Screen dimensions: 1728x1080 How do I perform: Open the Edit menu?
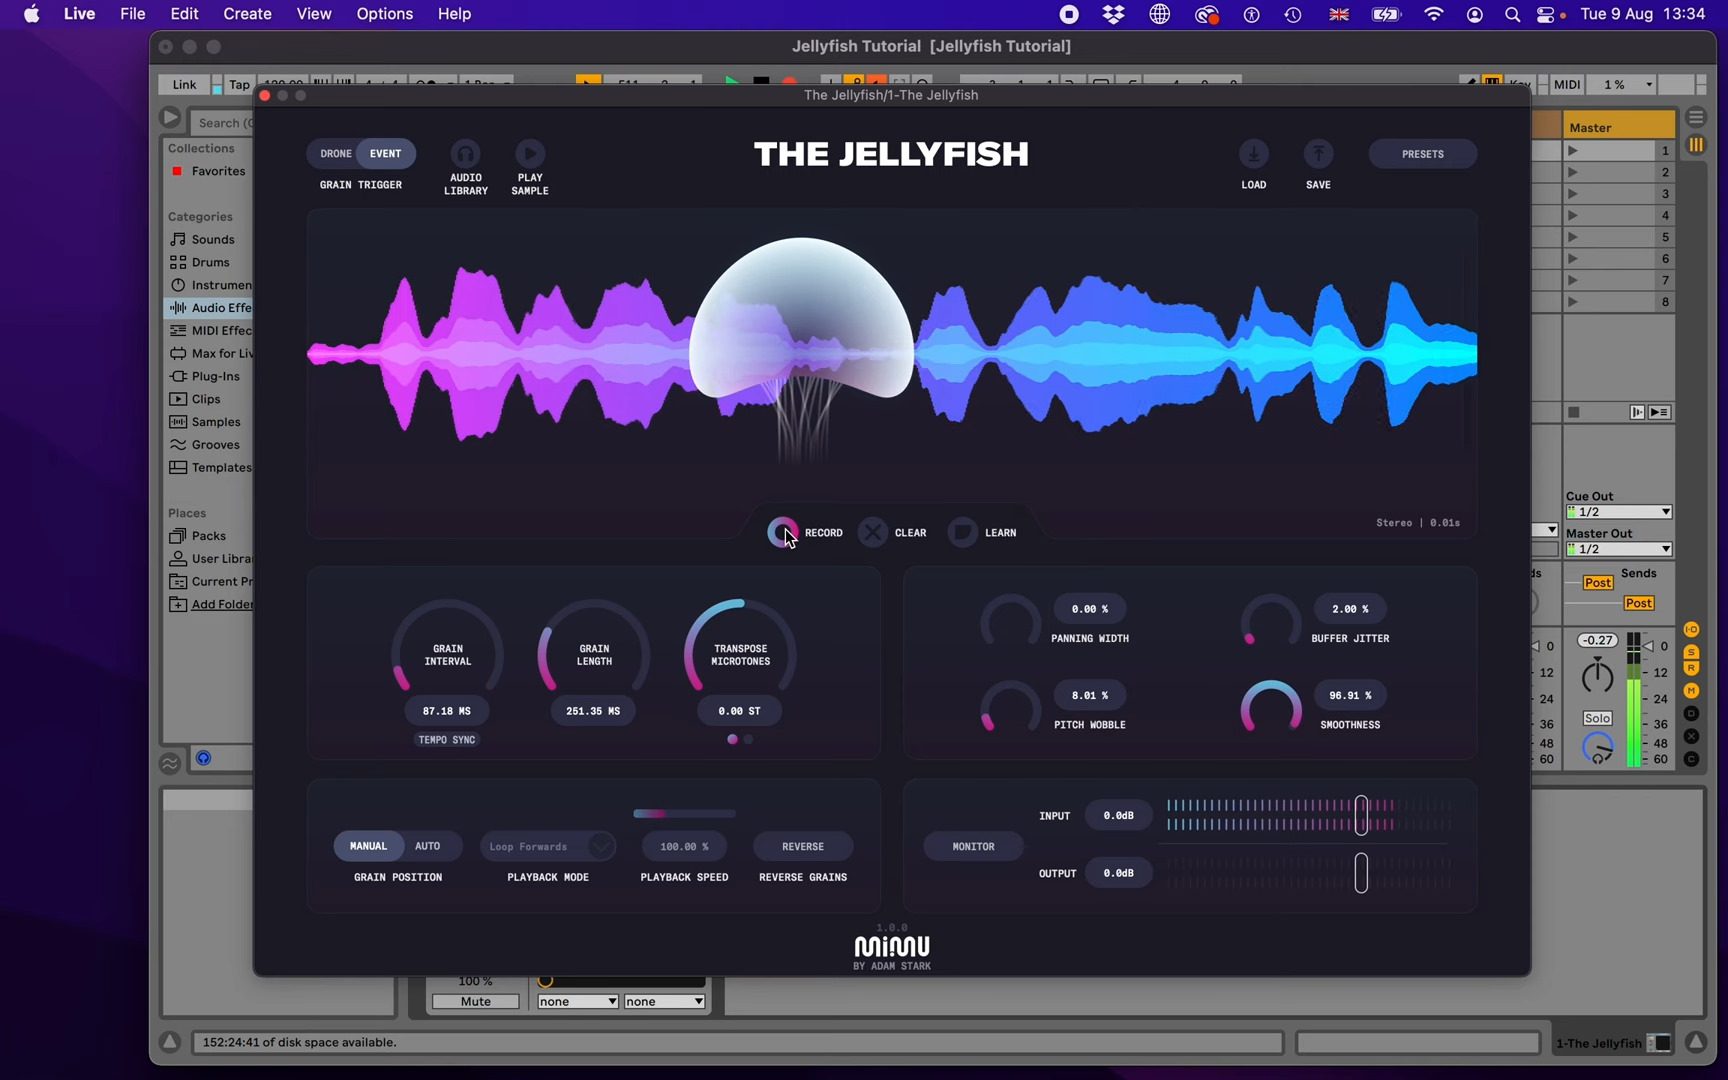184,14
